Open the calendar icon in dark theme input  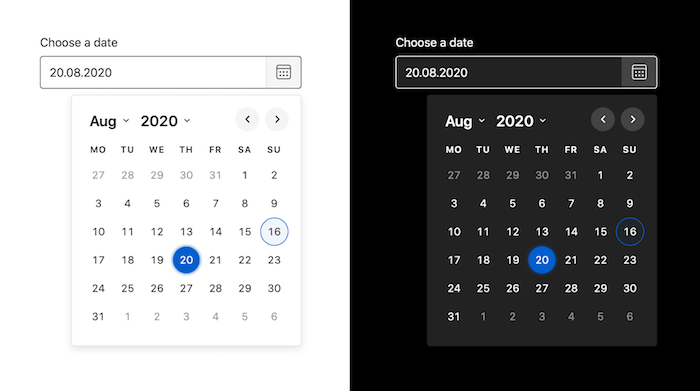pyautogui.click(x=639, y=72)
